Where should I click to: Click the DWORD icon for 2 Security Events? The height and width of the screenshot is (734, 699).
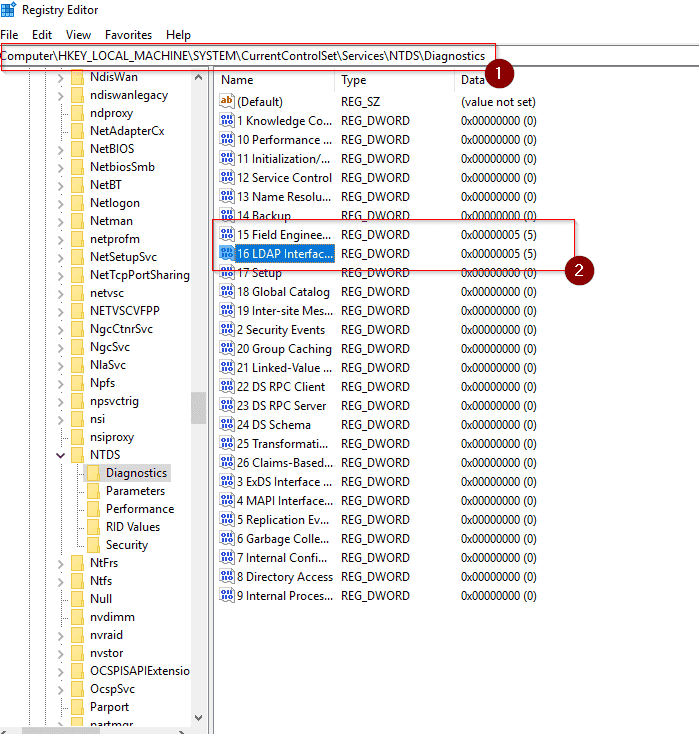(226, 330)
